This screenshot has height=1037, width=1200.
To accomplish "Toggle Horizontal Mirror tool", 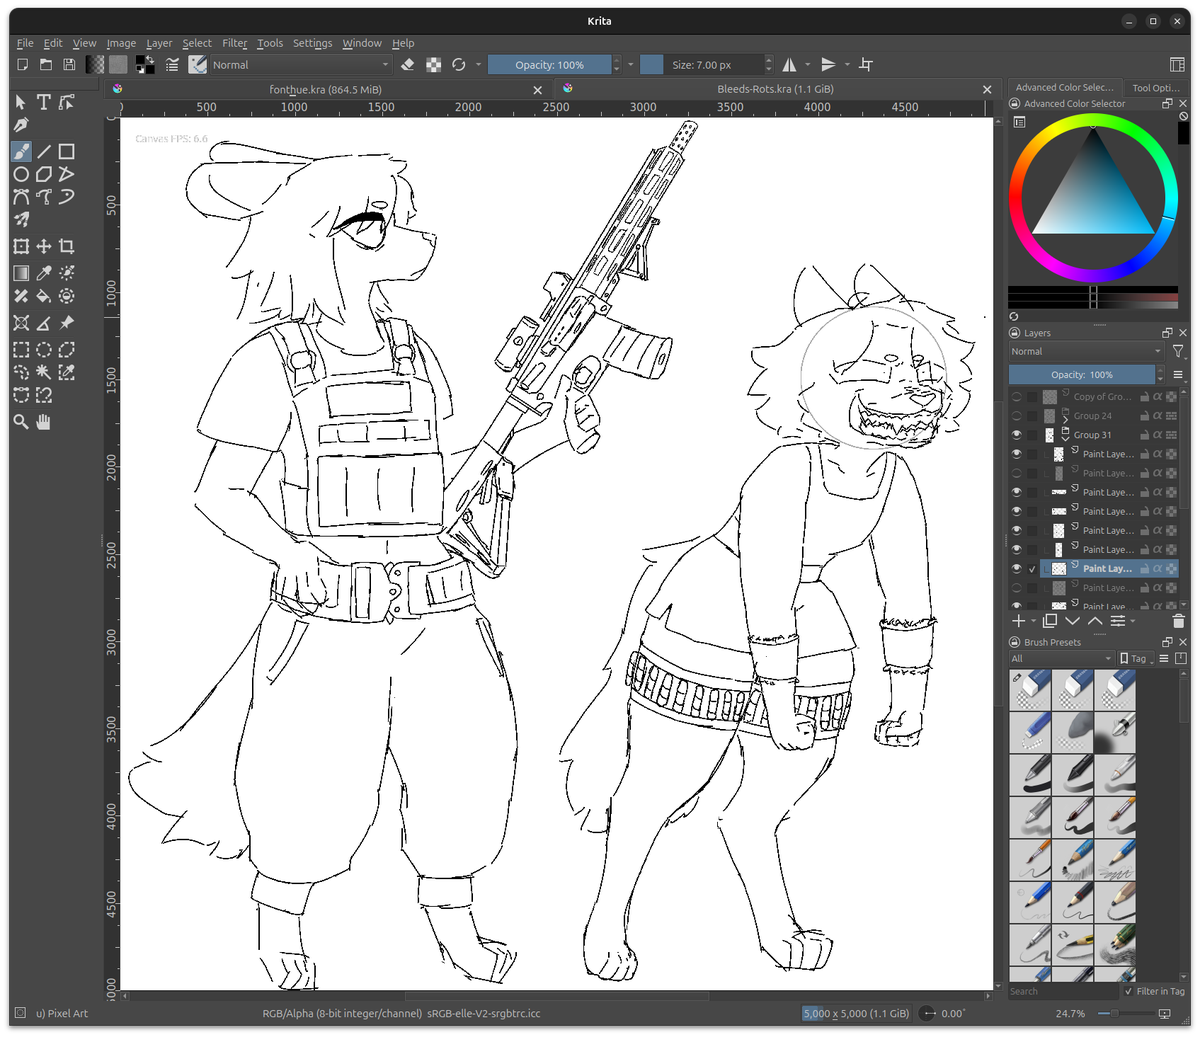I will tap(790, 64).
